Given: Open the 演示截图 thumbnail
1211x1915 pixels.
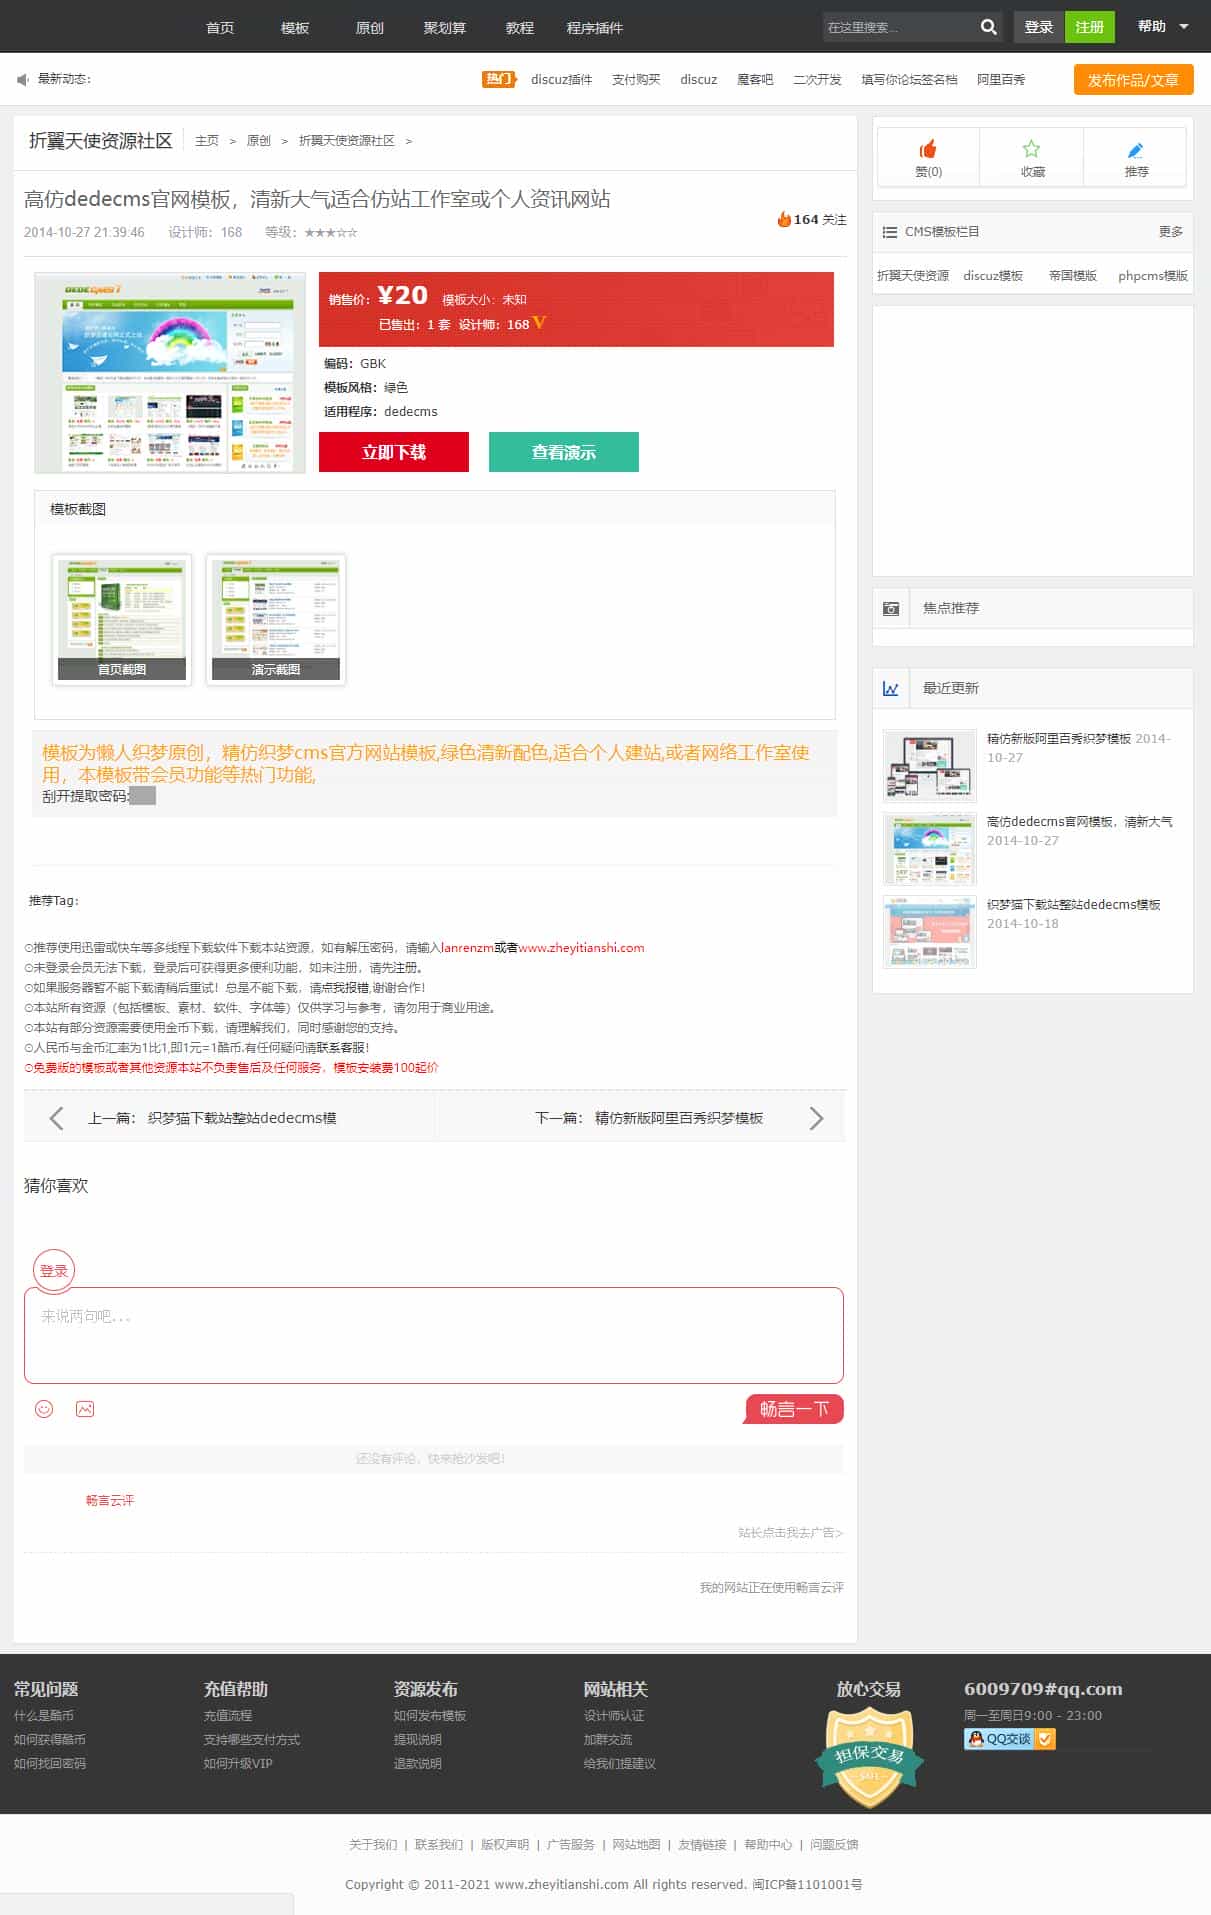Looking at the screenshot, I should (x=276, y=619).
